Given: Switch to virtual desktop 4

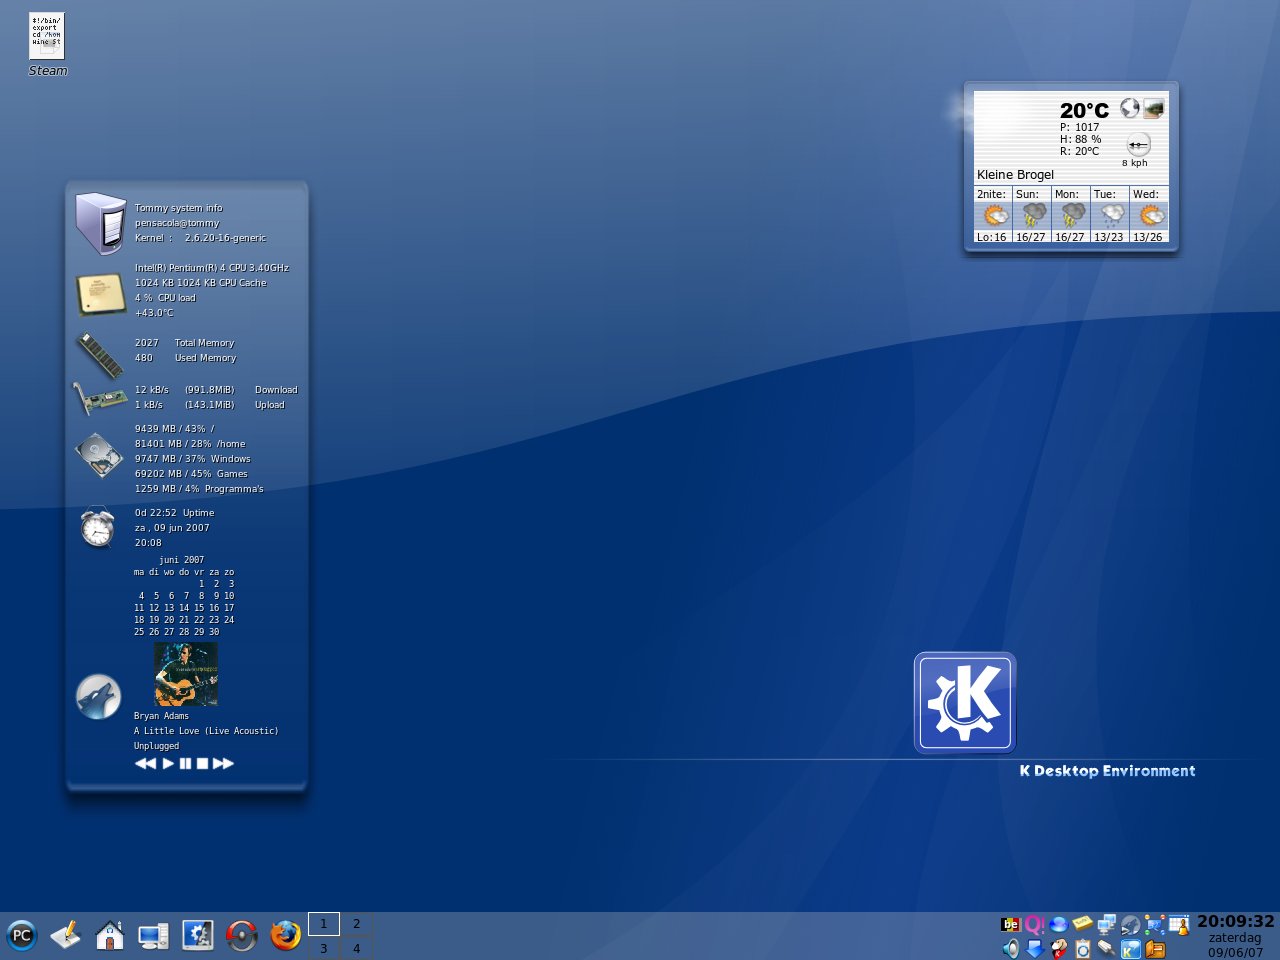Looking at the screenshot, I should pos(356,948).
